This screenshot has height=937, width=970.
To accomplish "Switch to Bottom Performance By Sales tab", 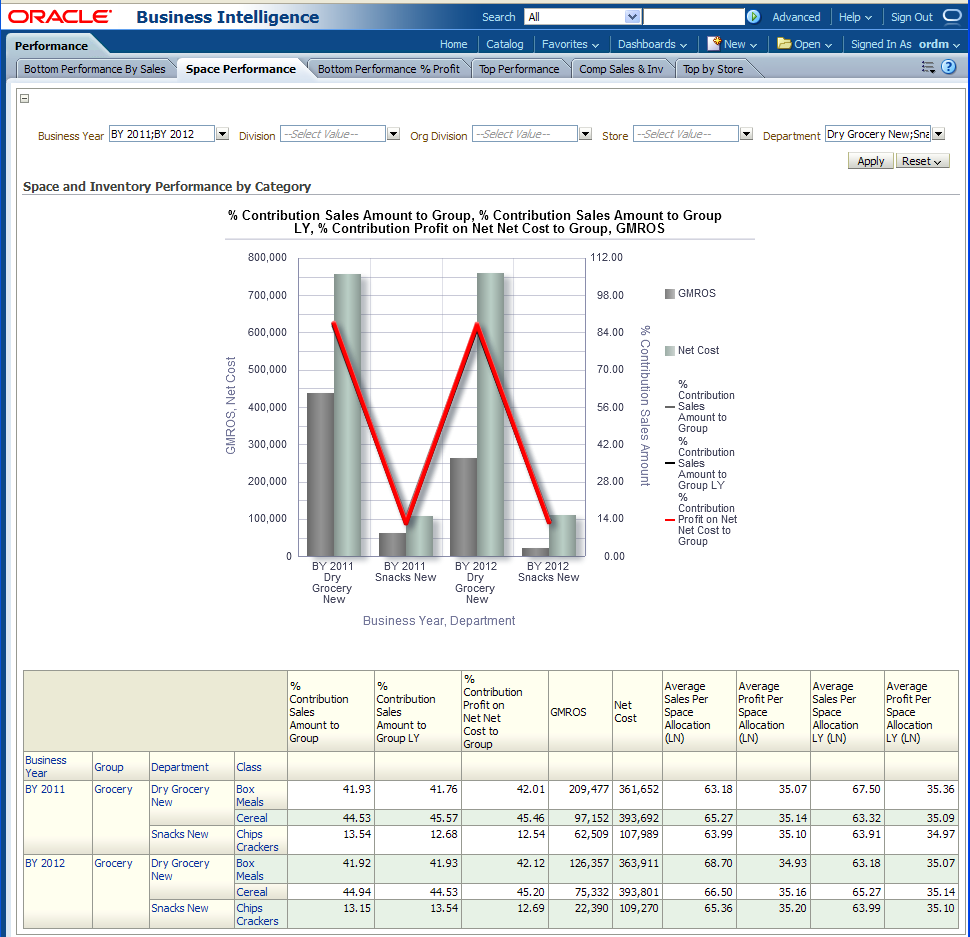I will 94,69.
